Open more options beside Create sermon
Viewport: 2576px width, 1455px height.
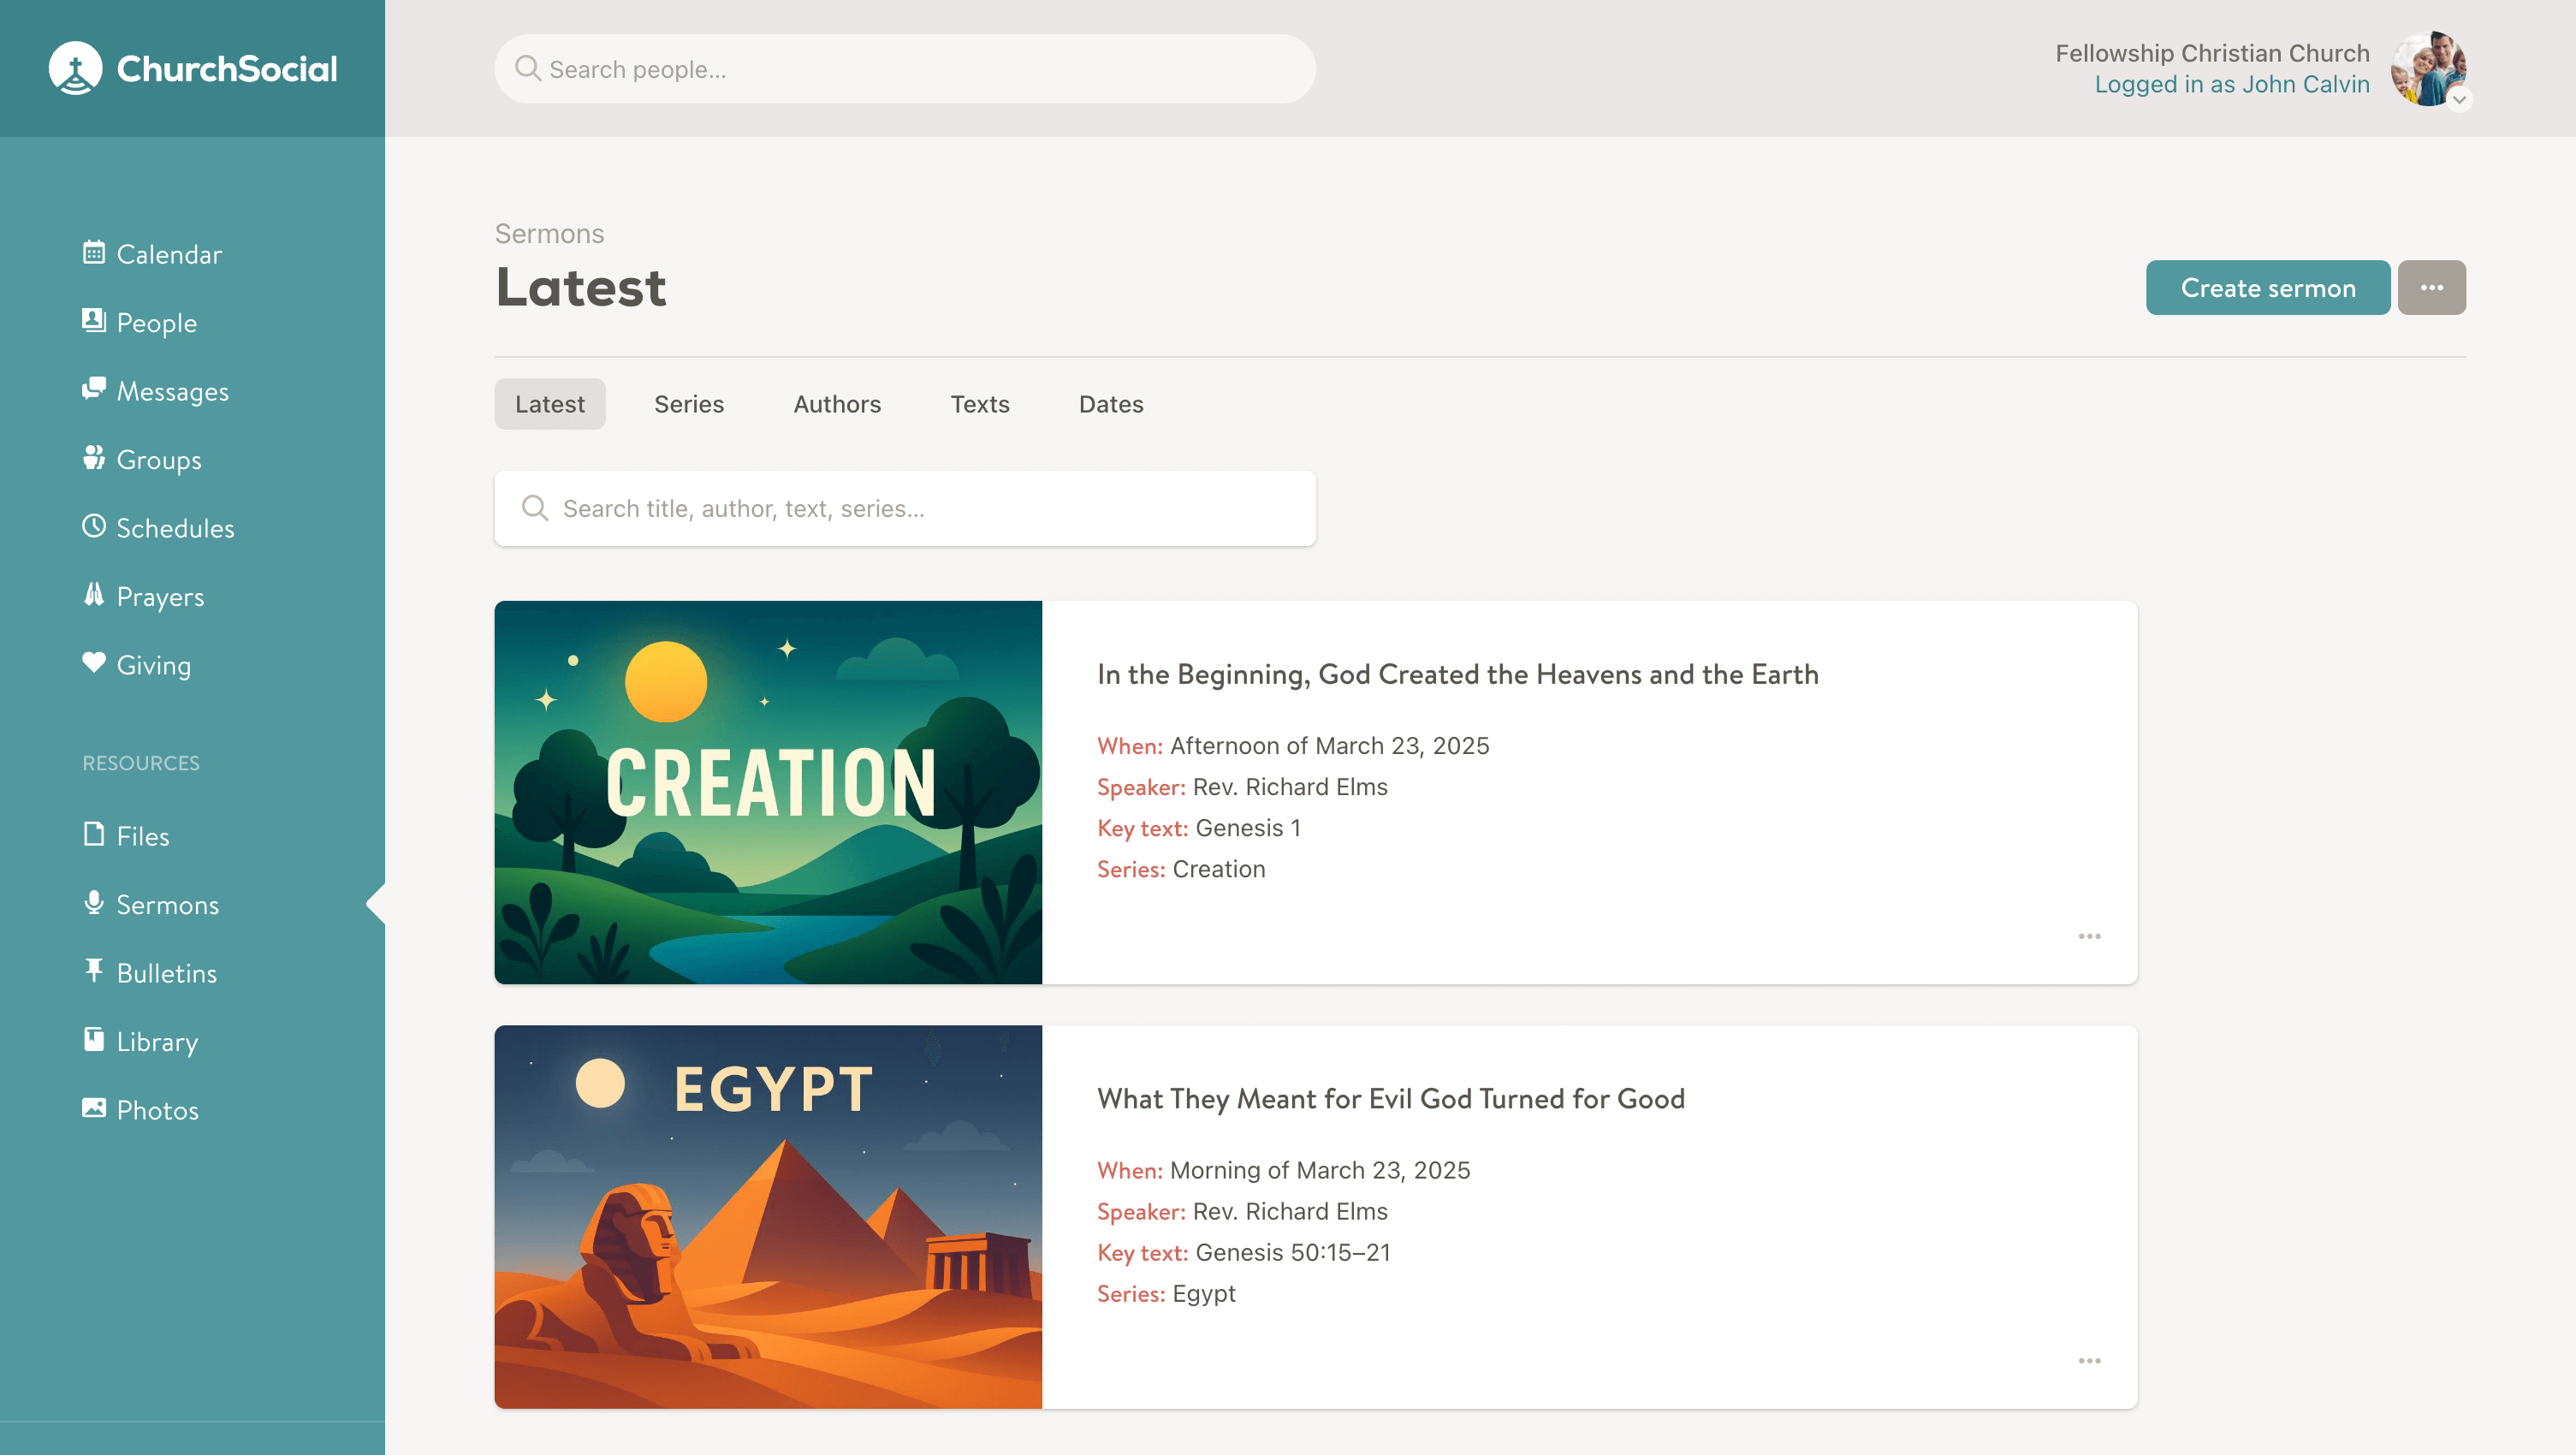pyautogui.click(x=2431, y=288)
